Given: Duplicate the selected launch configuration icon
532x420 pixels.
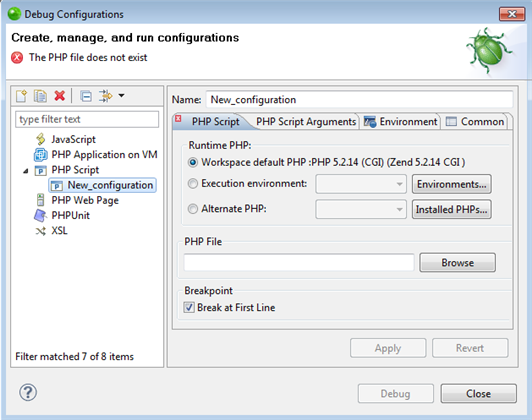Looking at the screenshot, I should click(x=40, y=96).
